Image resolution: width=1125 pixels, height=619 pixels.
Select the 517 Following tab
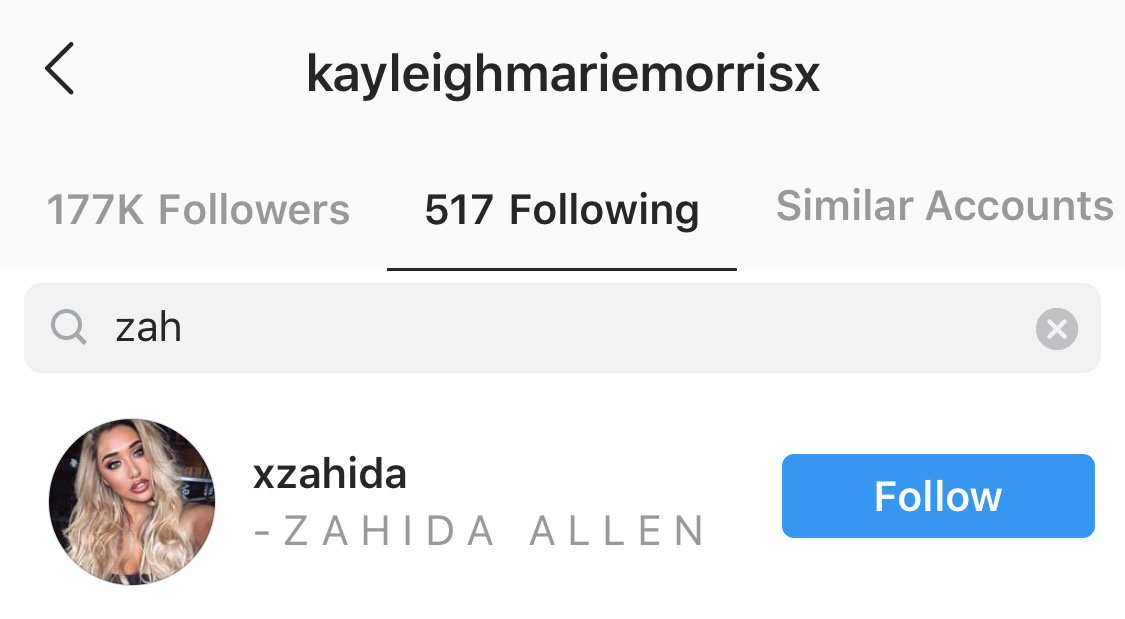coord(562,209)
